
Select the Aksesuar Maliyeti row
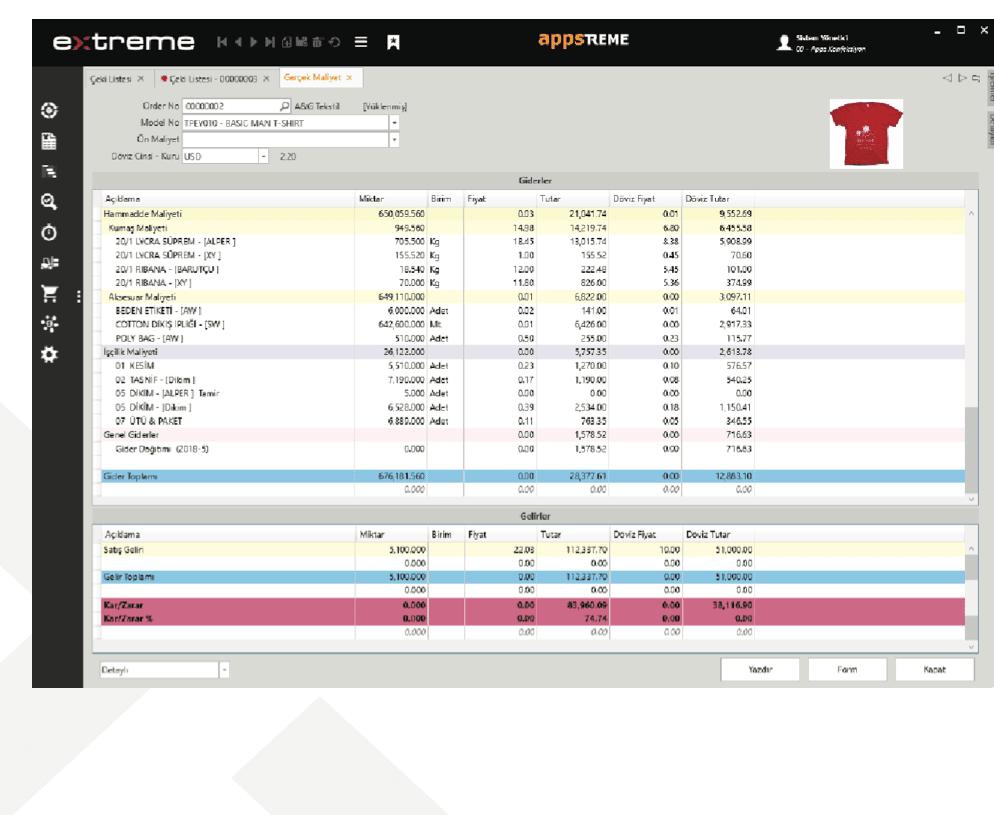coord(533,297)
